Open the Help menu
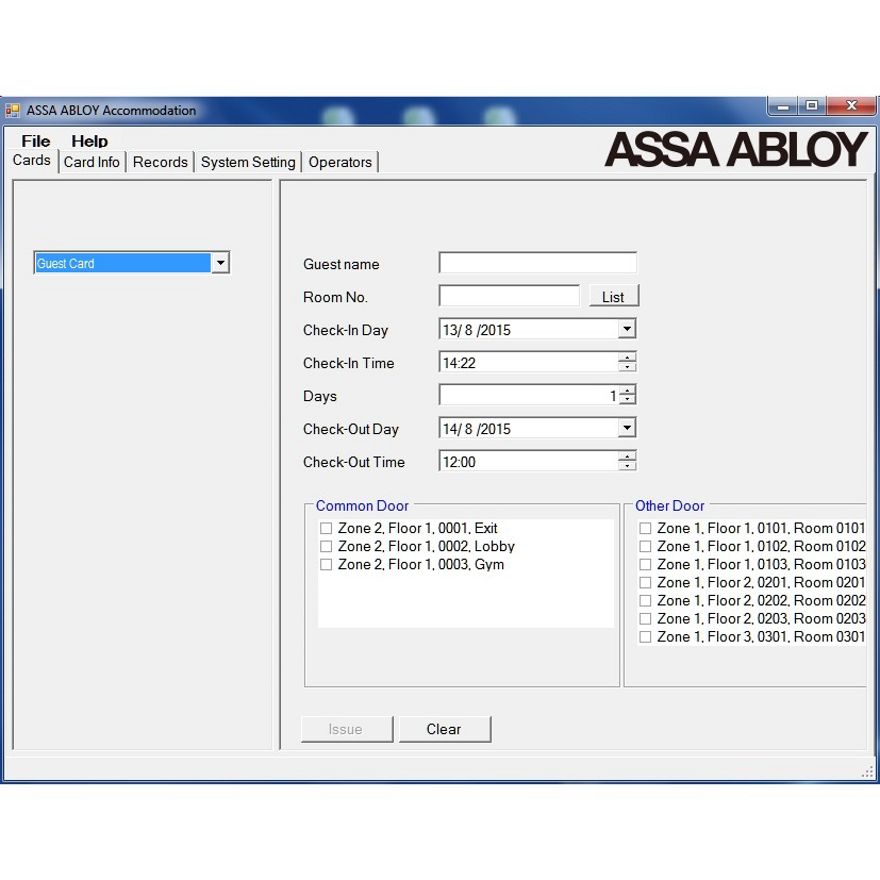 (x=90, y=141)
